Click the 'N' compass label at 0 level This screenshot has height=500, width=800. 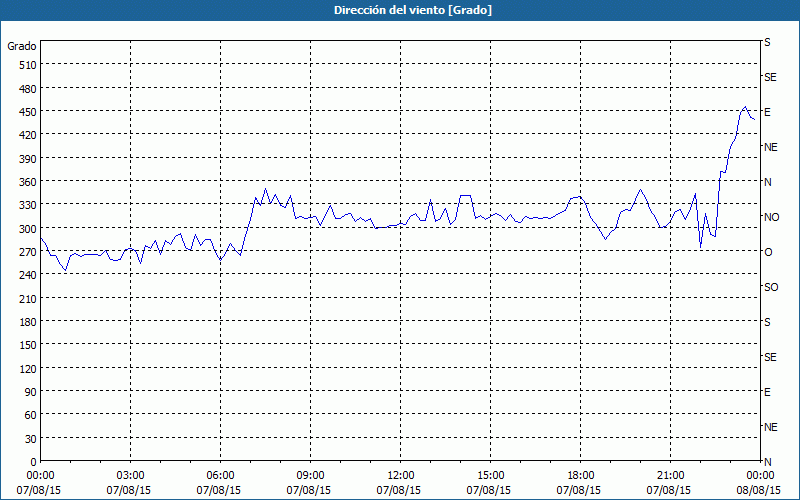pyautogui.click(x=768, y=462)
